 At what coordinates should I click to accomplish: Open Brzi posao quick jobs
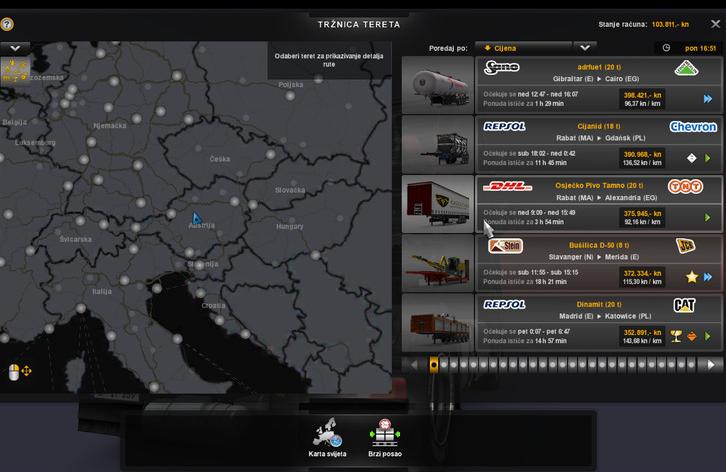tap(384, 435)
